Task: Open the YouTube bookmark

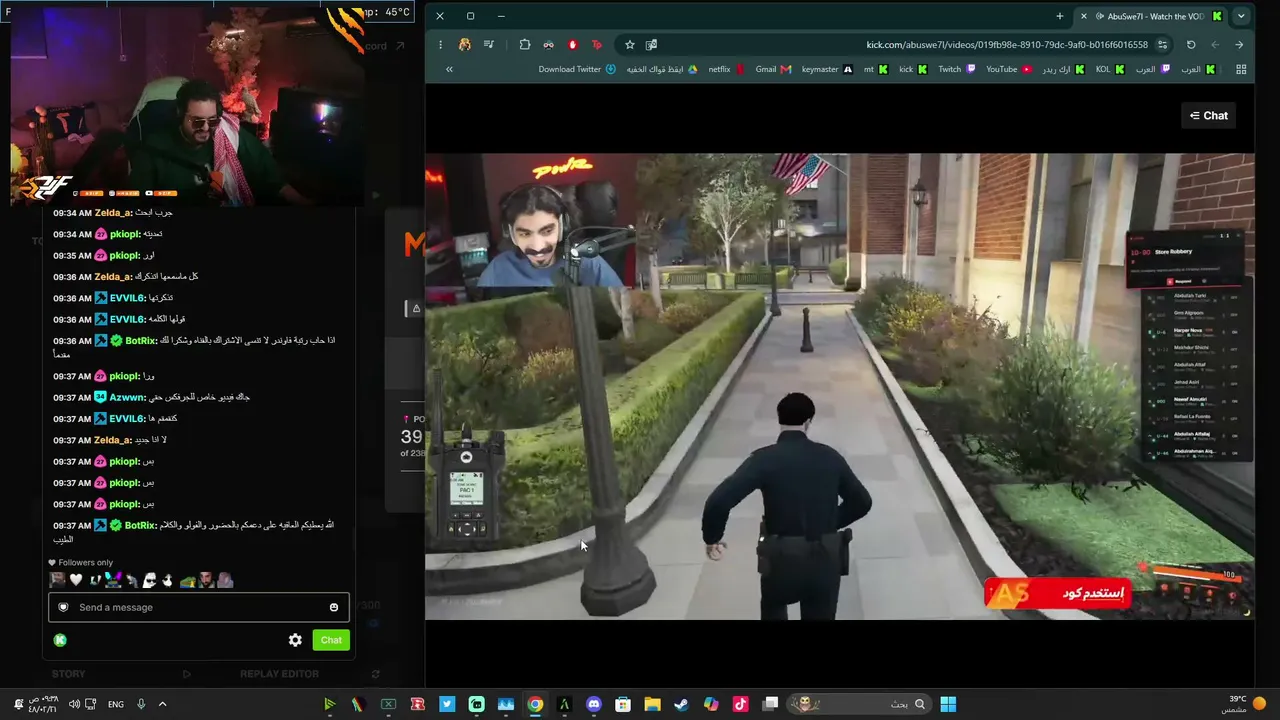Action: coord(1009,69)
